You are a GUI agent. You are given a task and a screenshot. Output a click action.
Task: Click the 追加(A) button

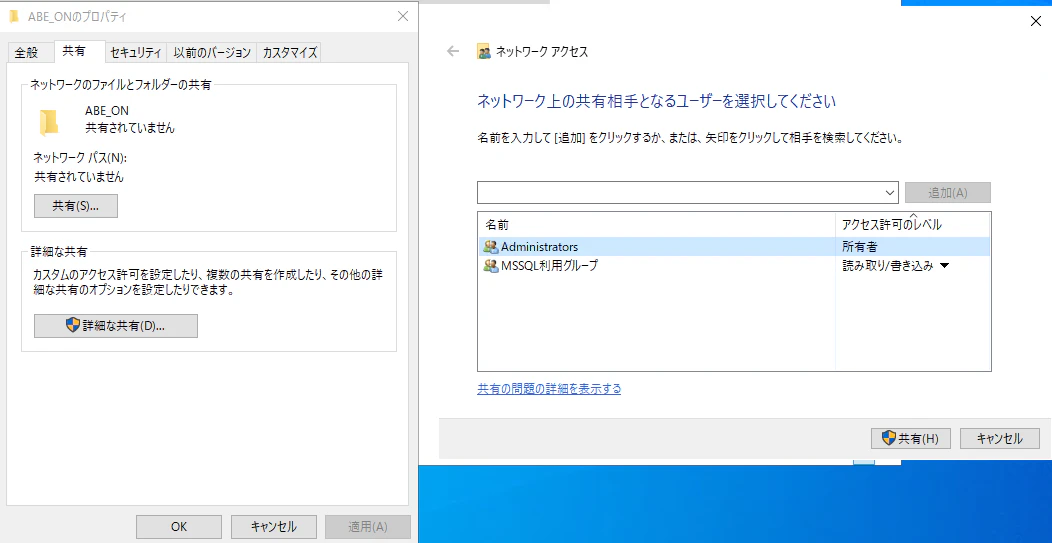click(947, 193)
